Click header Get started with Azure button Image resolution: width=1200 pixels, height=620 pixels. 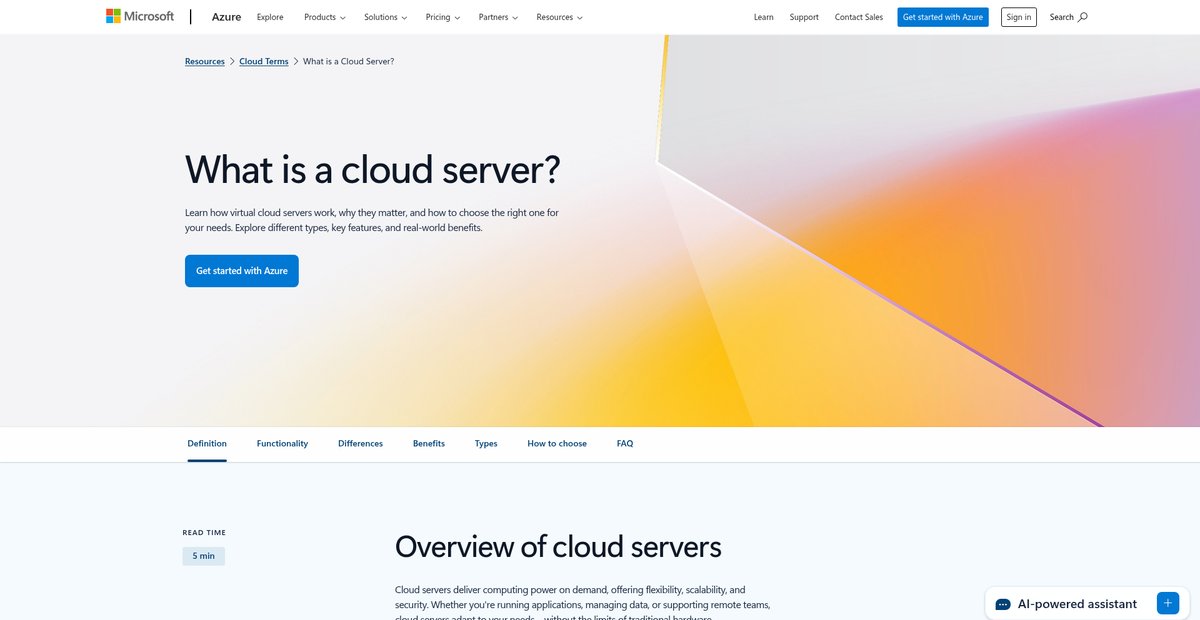(943, 17)
